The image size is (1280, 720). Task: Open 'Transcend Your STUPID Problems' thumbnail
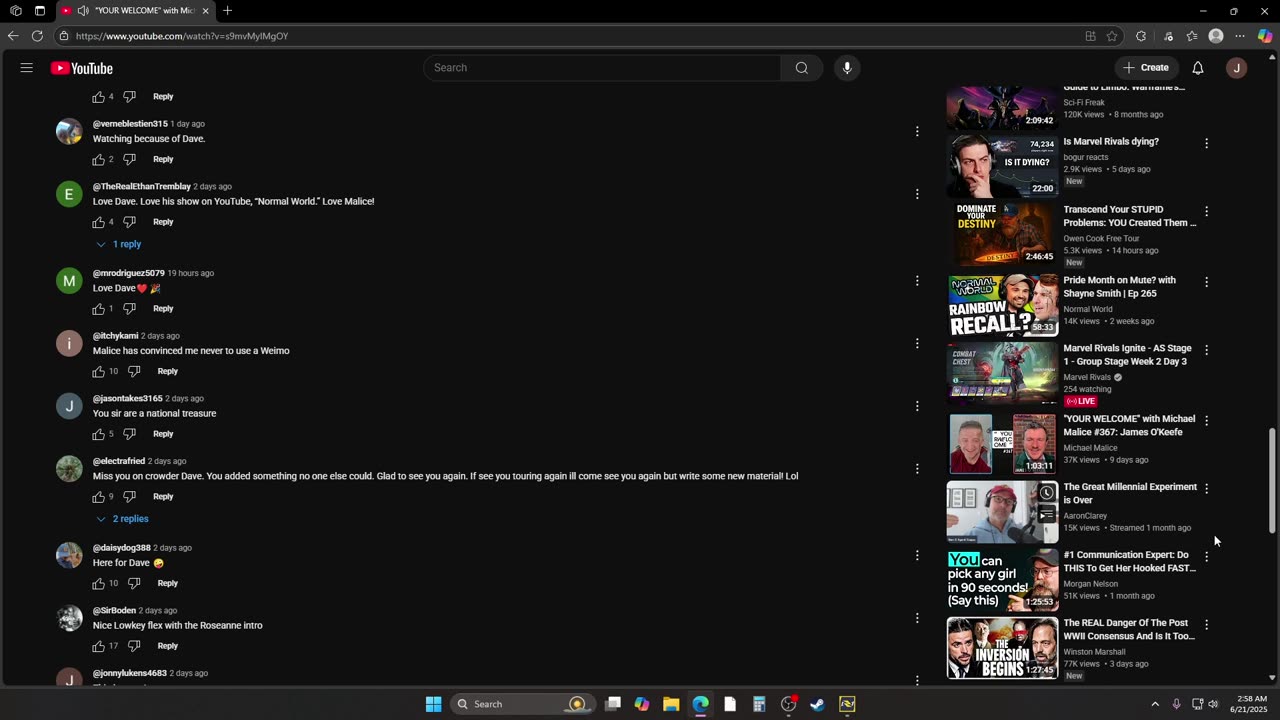coord(1003,233)
